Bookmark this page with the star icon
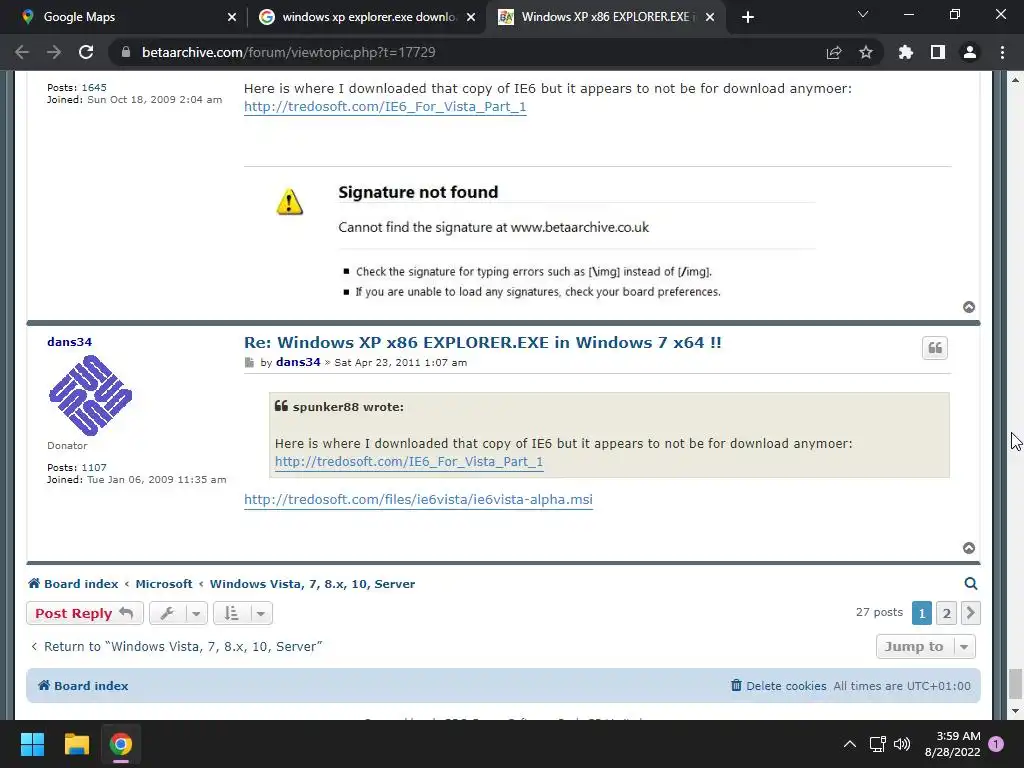Screen dimensions: 1024x768 point(866,52)
